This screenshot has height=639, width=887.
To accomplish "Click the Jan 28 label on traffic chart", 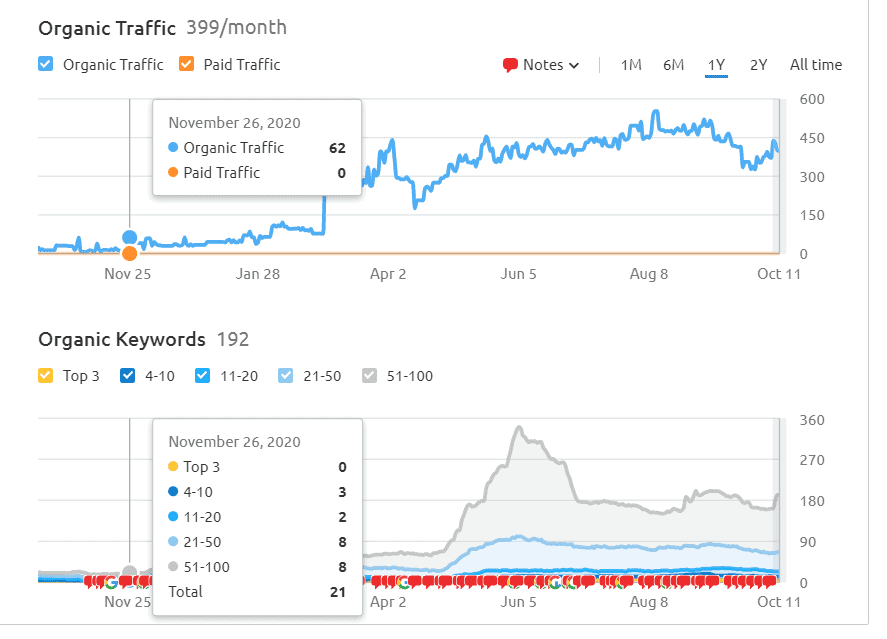I will click(257, 274).
